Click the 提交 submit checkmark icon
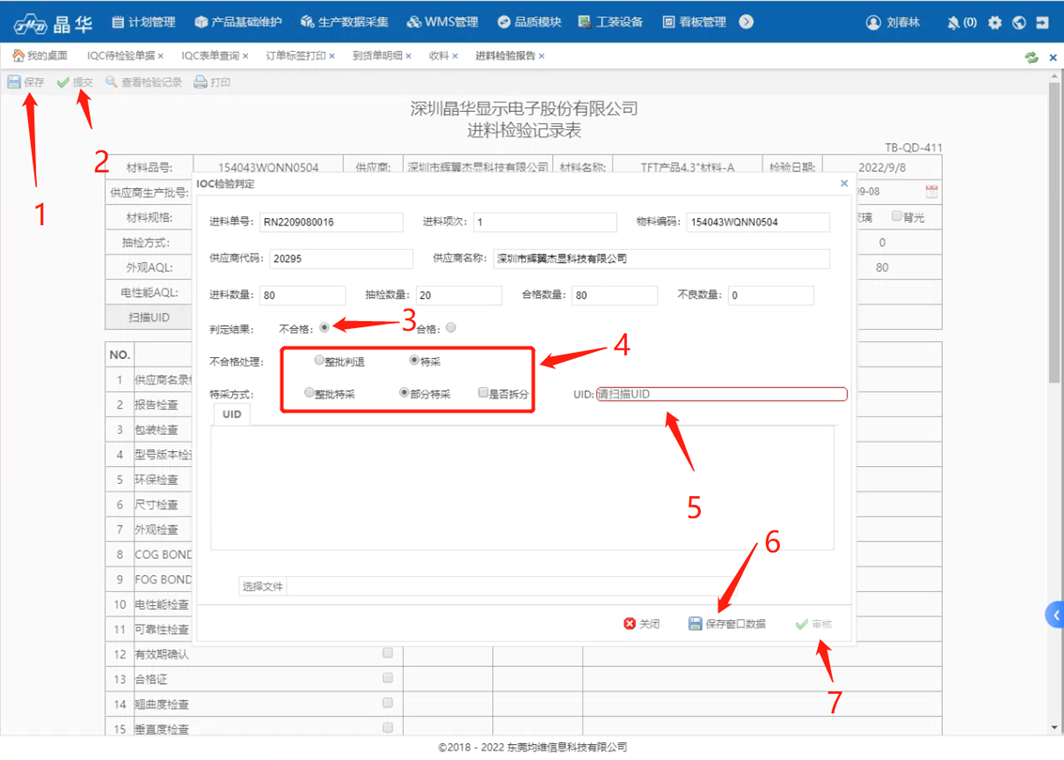1064x760 pixels. (x=64, y=82)
